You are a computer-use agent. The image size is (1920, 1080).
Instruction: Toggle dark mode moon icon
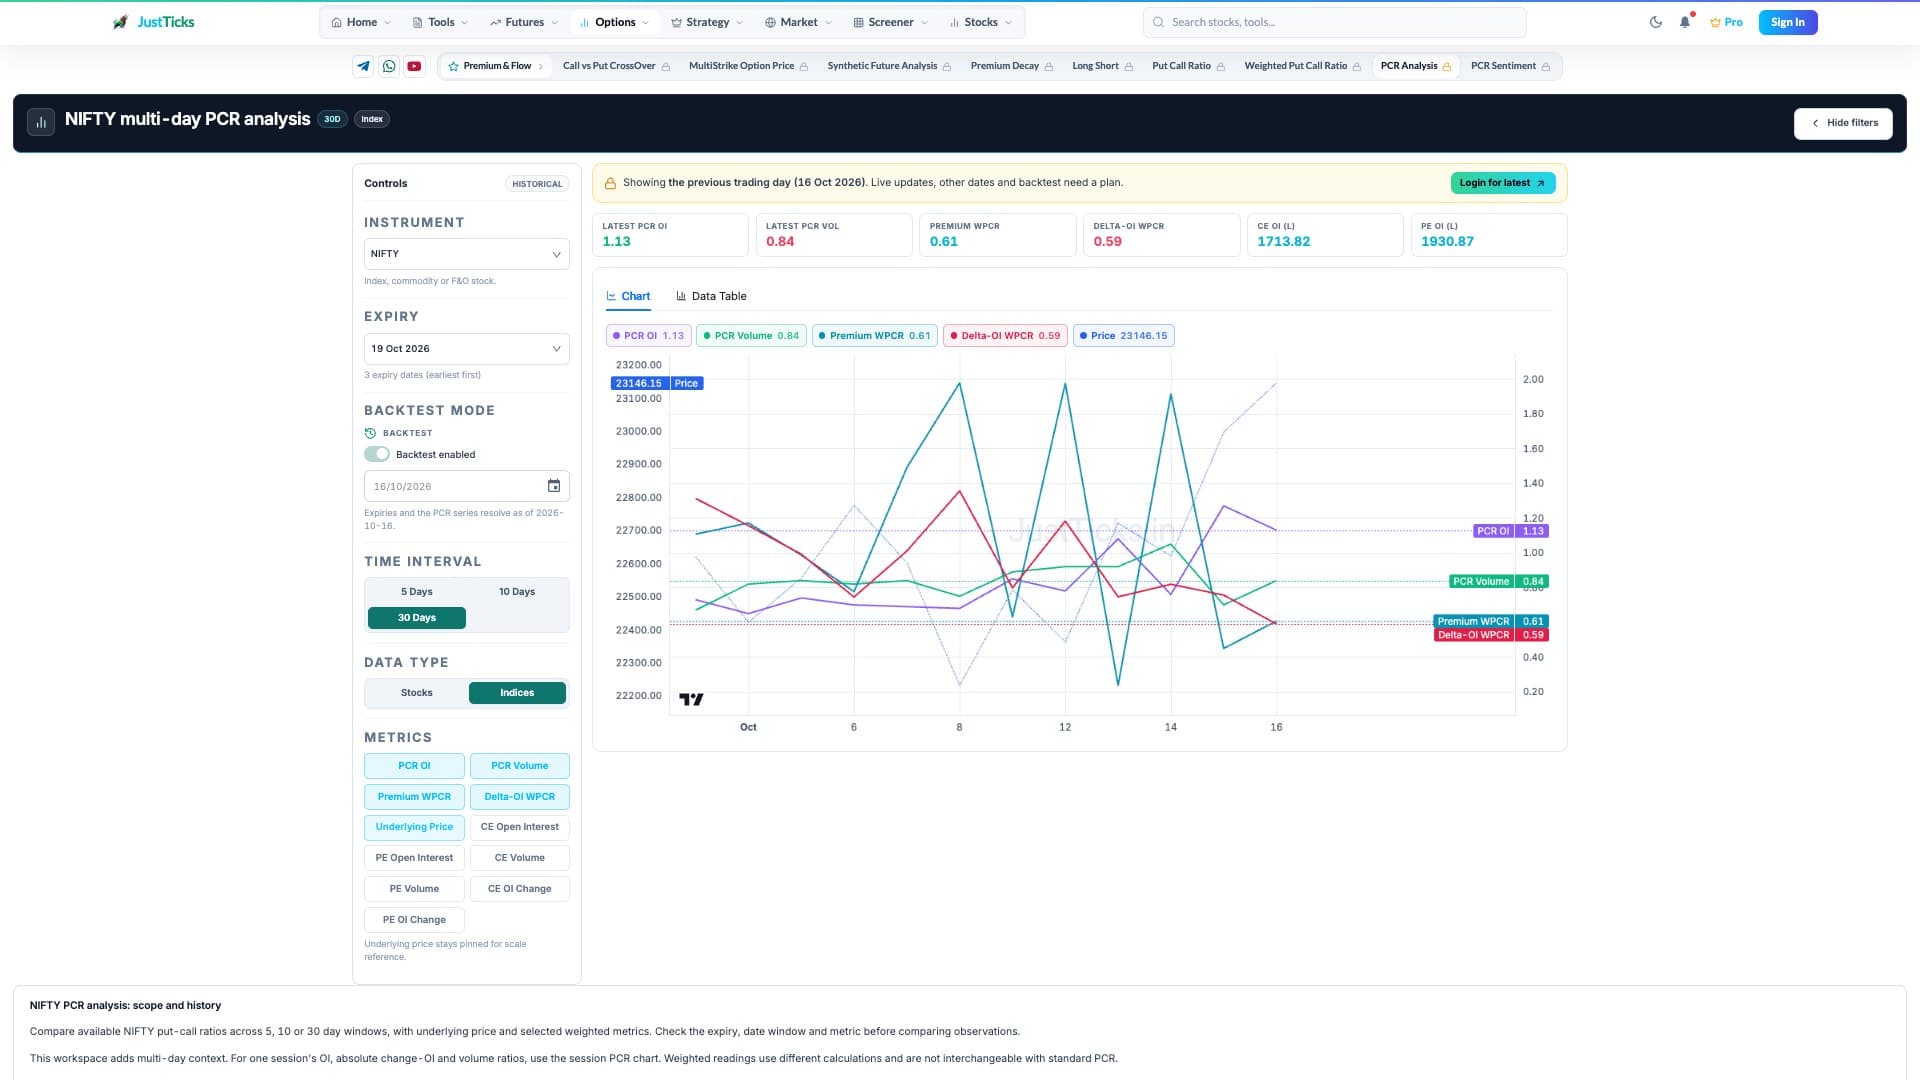click(1656, 22)
